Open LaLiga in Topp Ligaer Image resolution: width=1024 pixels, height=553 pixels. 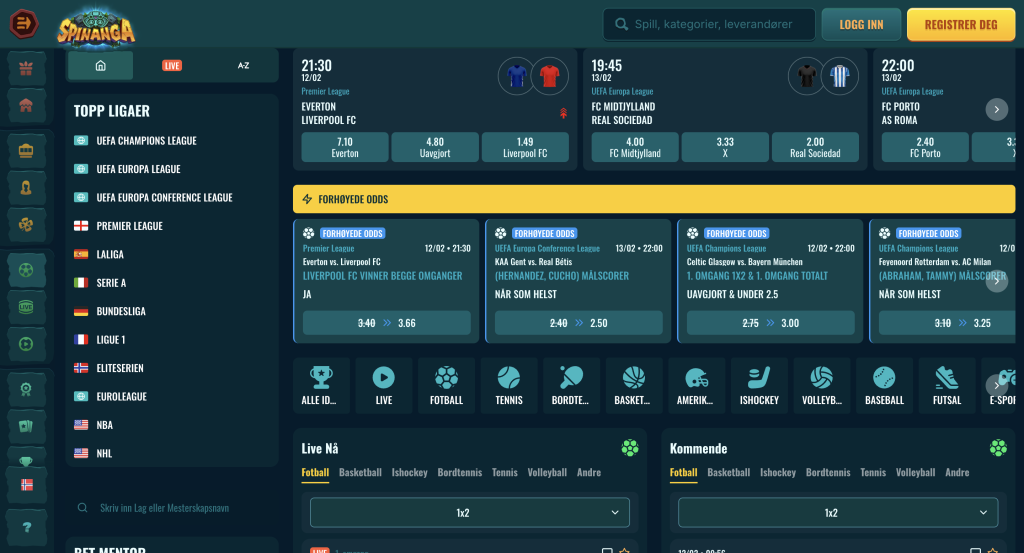110,255
